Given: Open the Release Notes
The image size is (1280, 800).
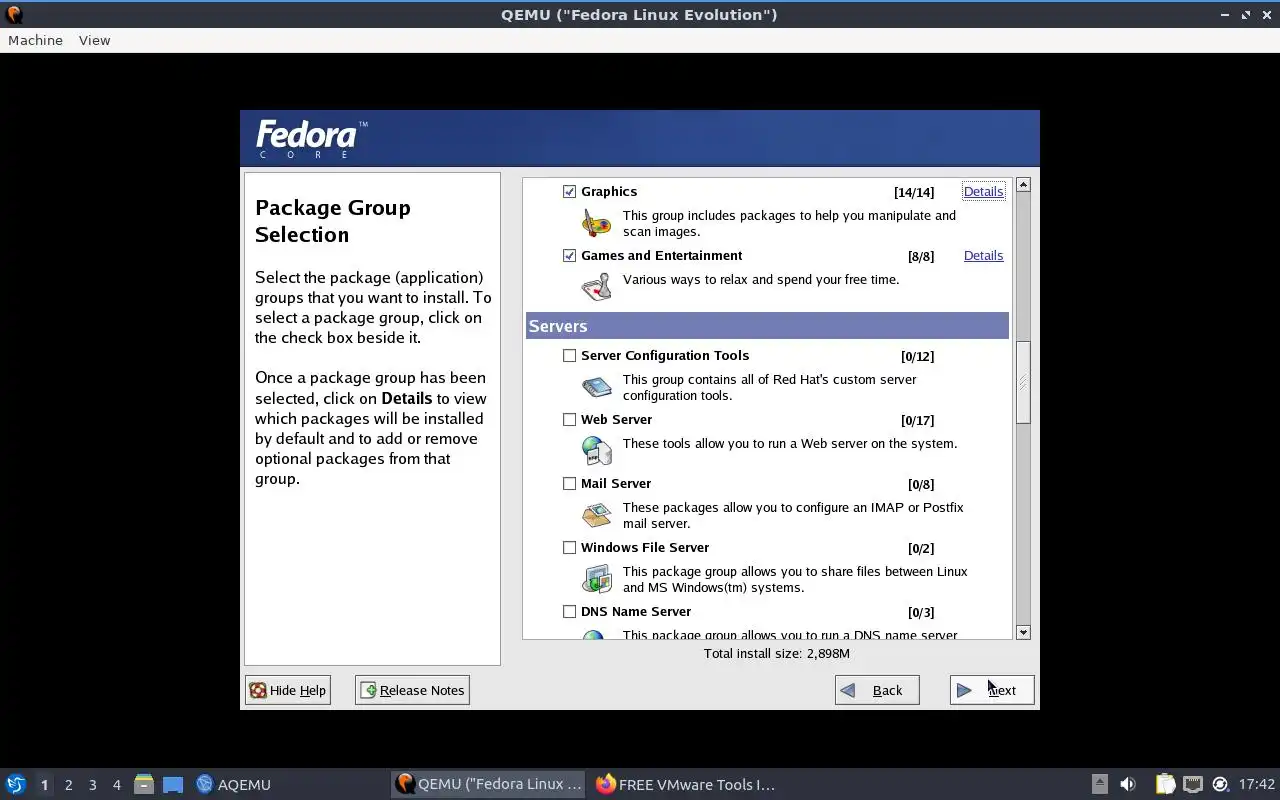Looking at the screenshot, I should click(412, 690).
